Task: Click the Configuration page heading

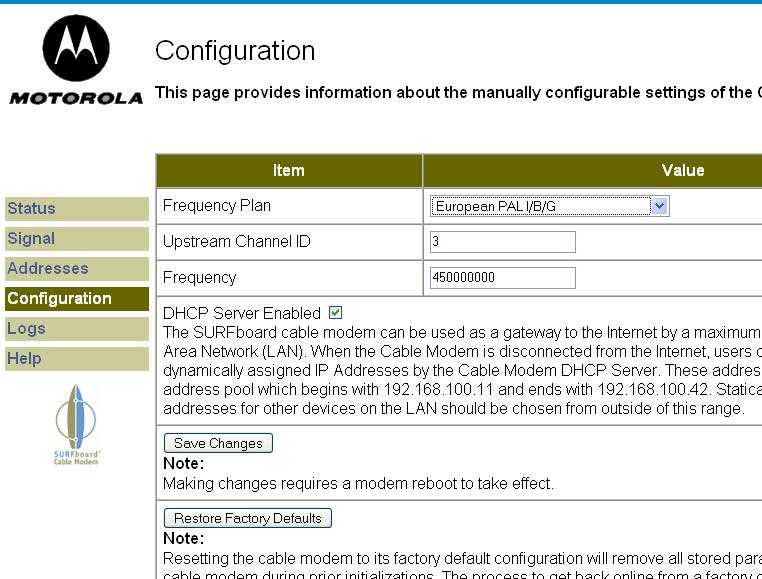Action: (x=235, y=51)
